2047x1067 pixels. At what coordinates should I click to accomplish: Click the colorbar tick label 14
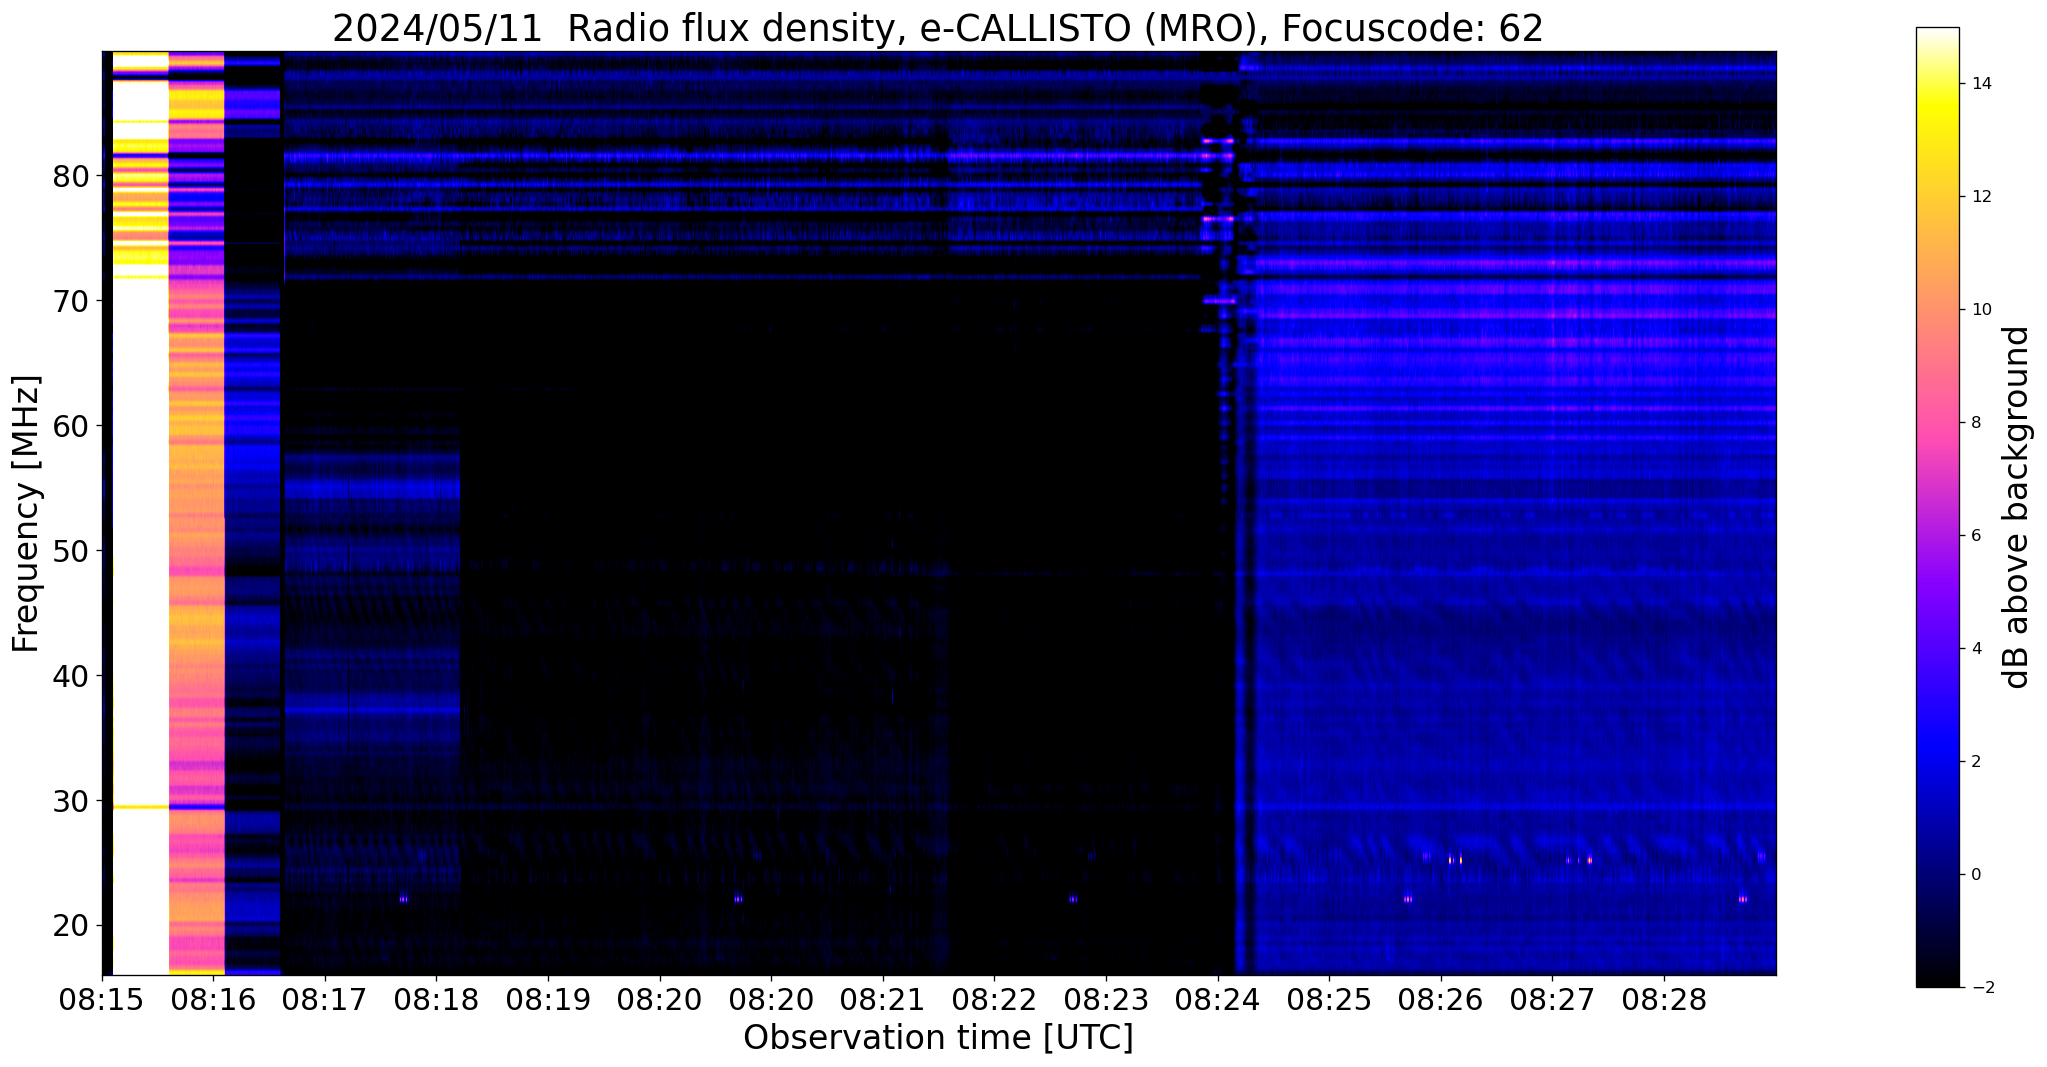pyautogui.click(x=1980, y=84)
